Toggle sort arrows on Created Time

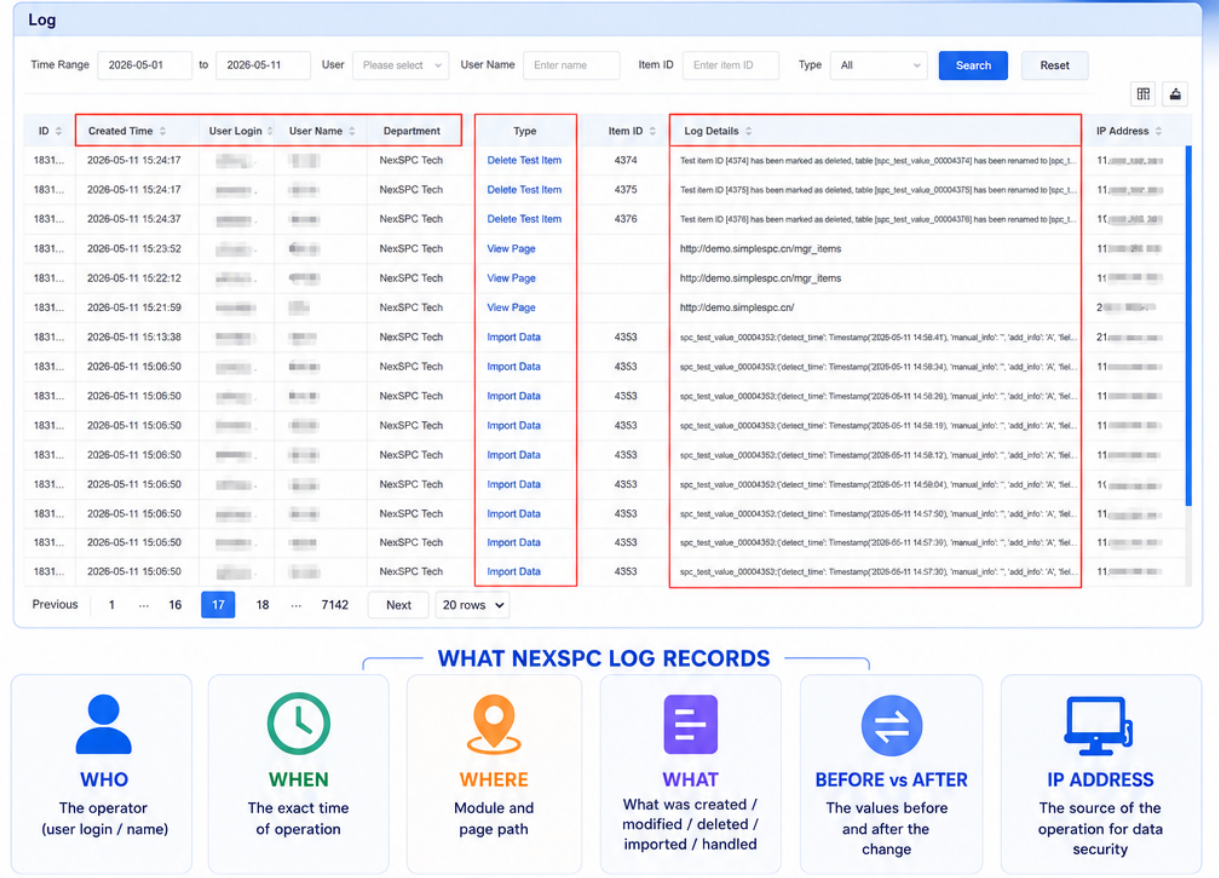[x=162, y=131]
